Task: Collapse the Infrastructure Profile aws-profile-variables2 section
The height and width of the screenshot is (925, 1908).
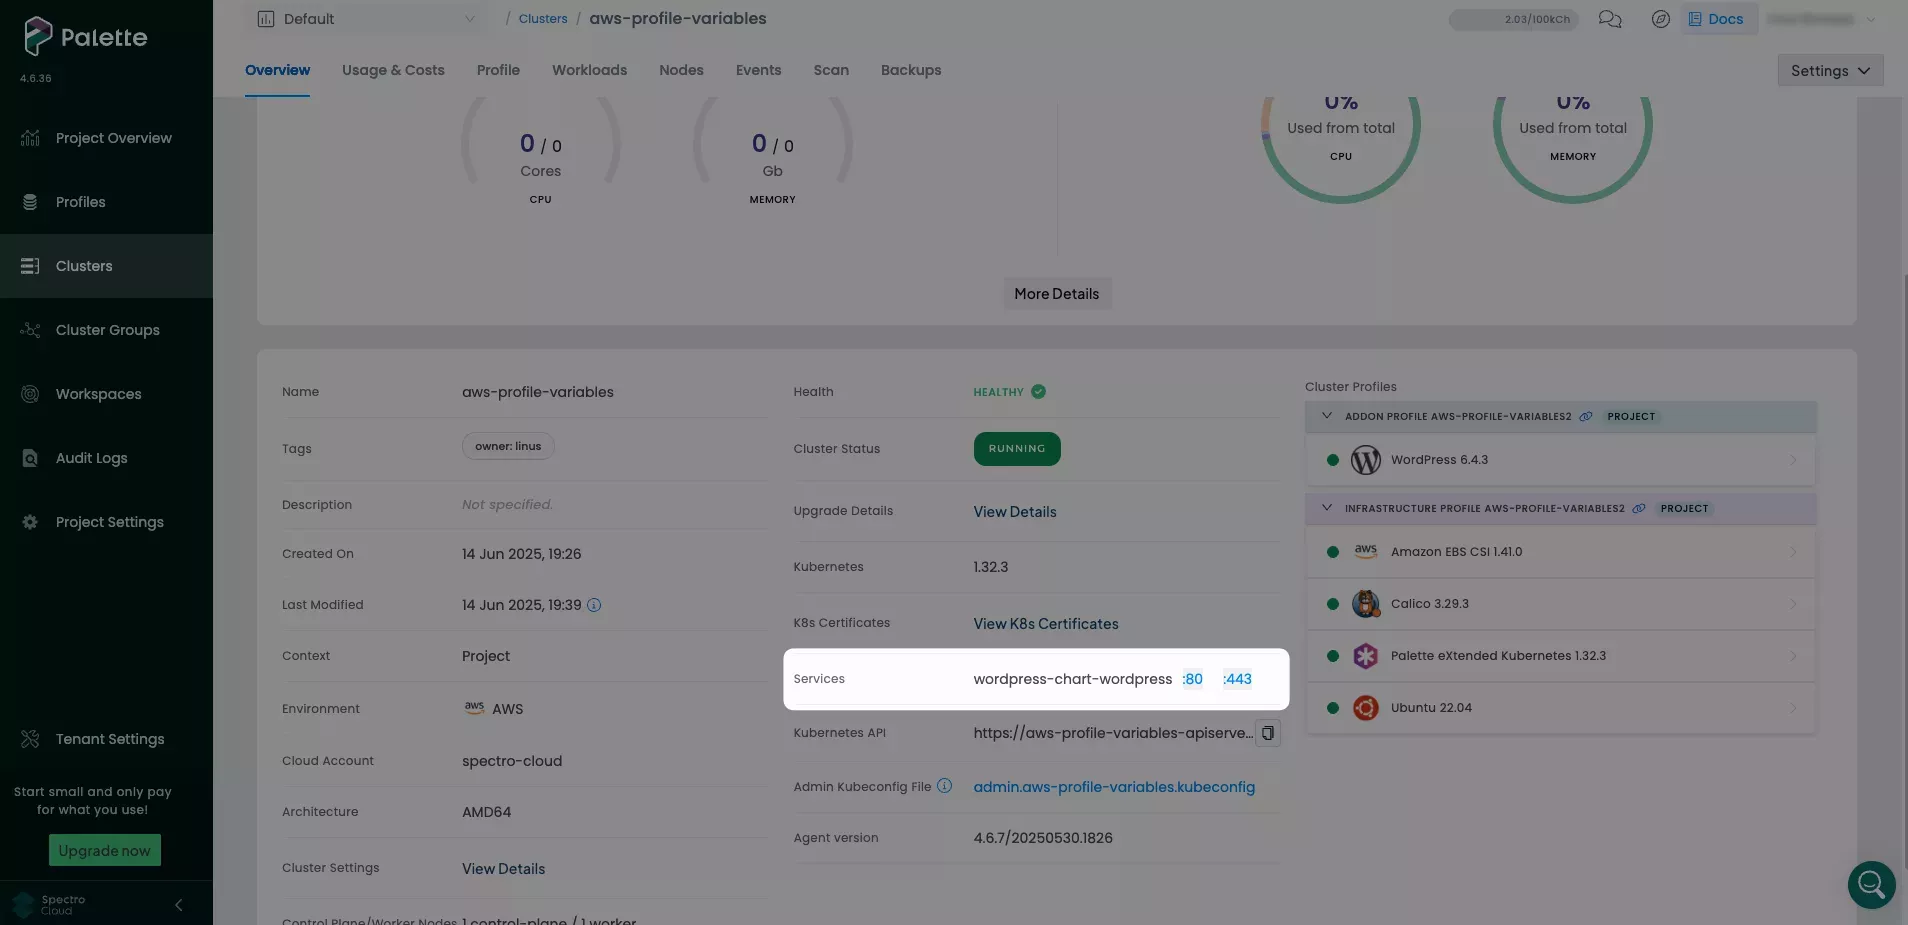Action: click(1327, 508)
